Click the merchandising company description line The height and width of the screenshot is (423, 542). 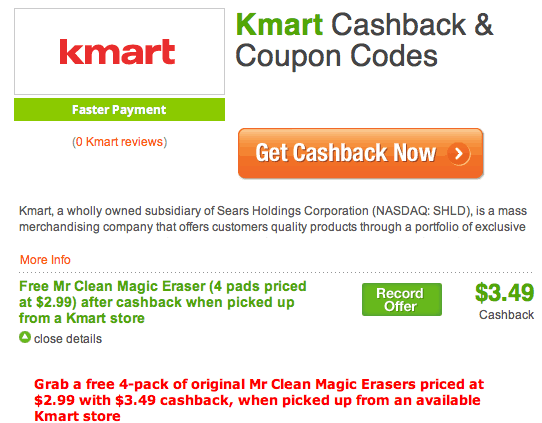272,227
